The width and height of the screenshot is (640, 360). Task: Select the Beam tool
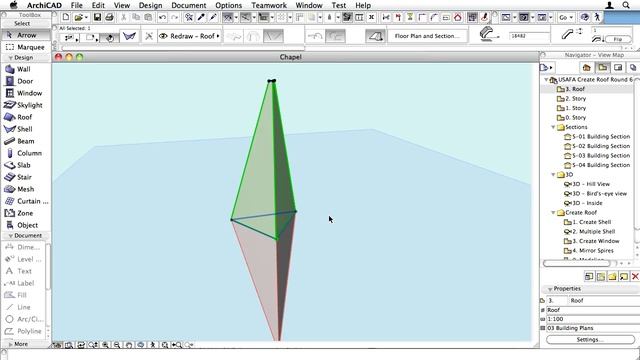coord(25,141)
